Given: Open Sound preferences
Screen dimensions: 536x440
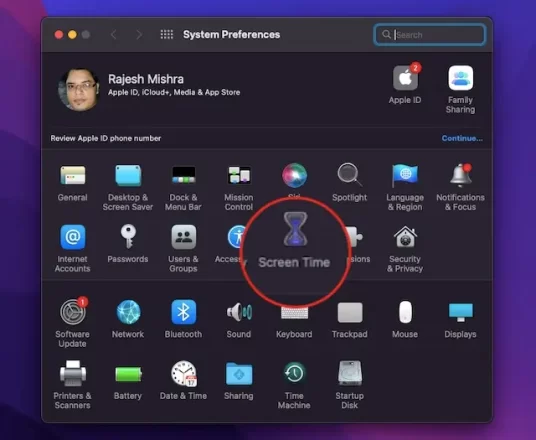Looking at the screenshot, I should [x=239, y=312].
